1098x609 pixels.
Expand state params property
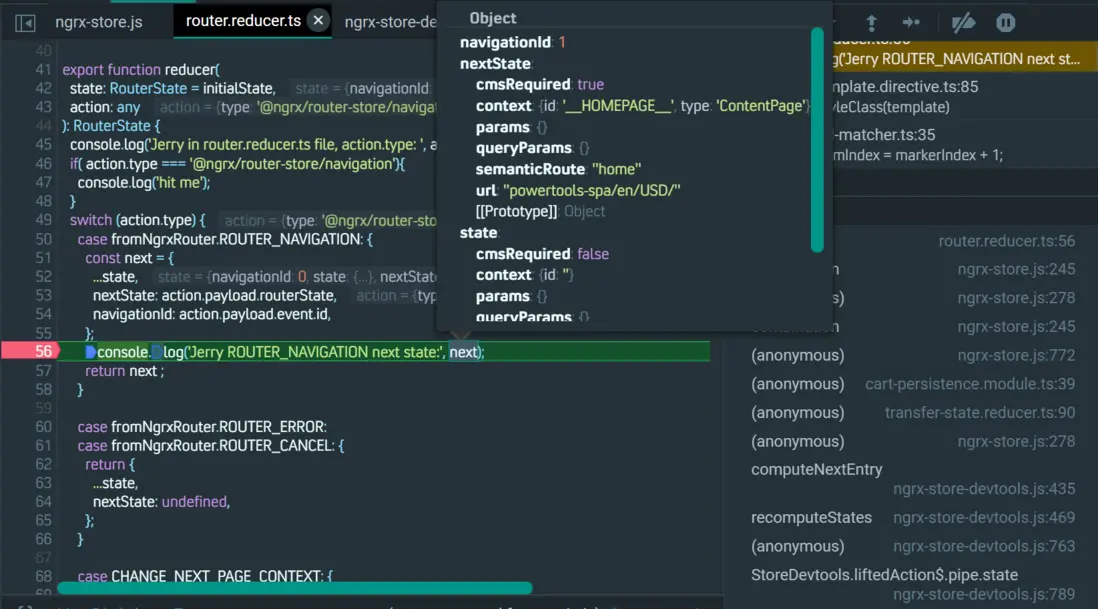(x=503, y=296)
